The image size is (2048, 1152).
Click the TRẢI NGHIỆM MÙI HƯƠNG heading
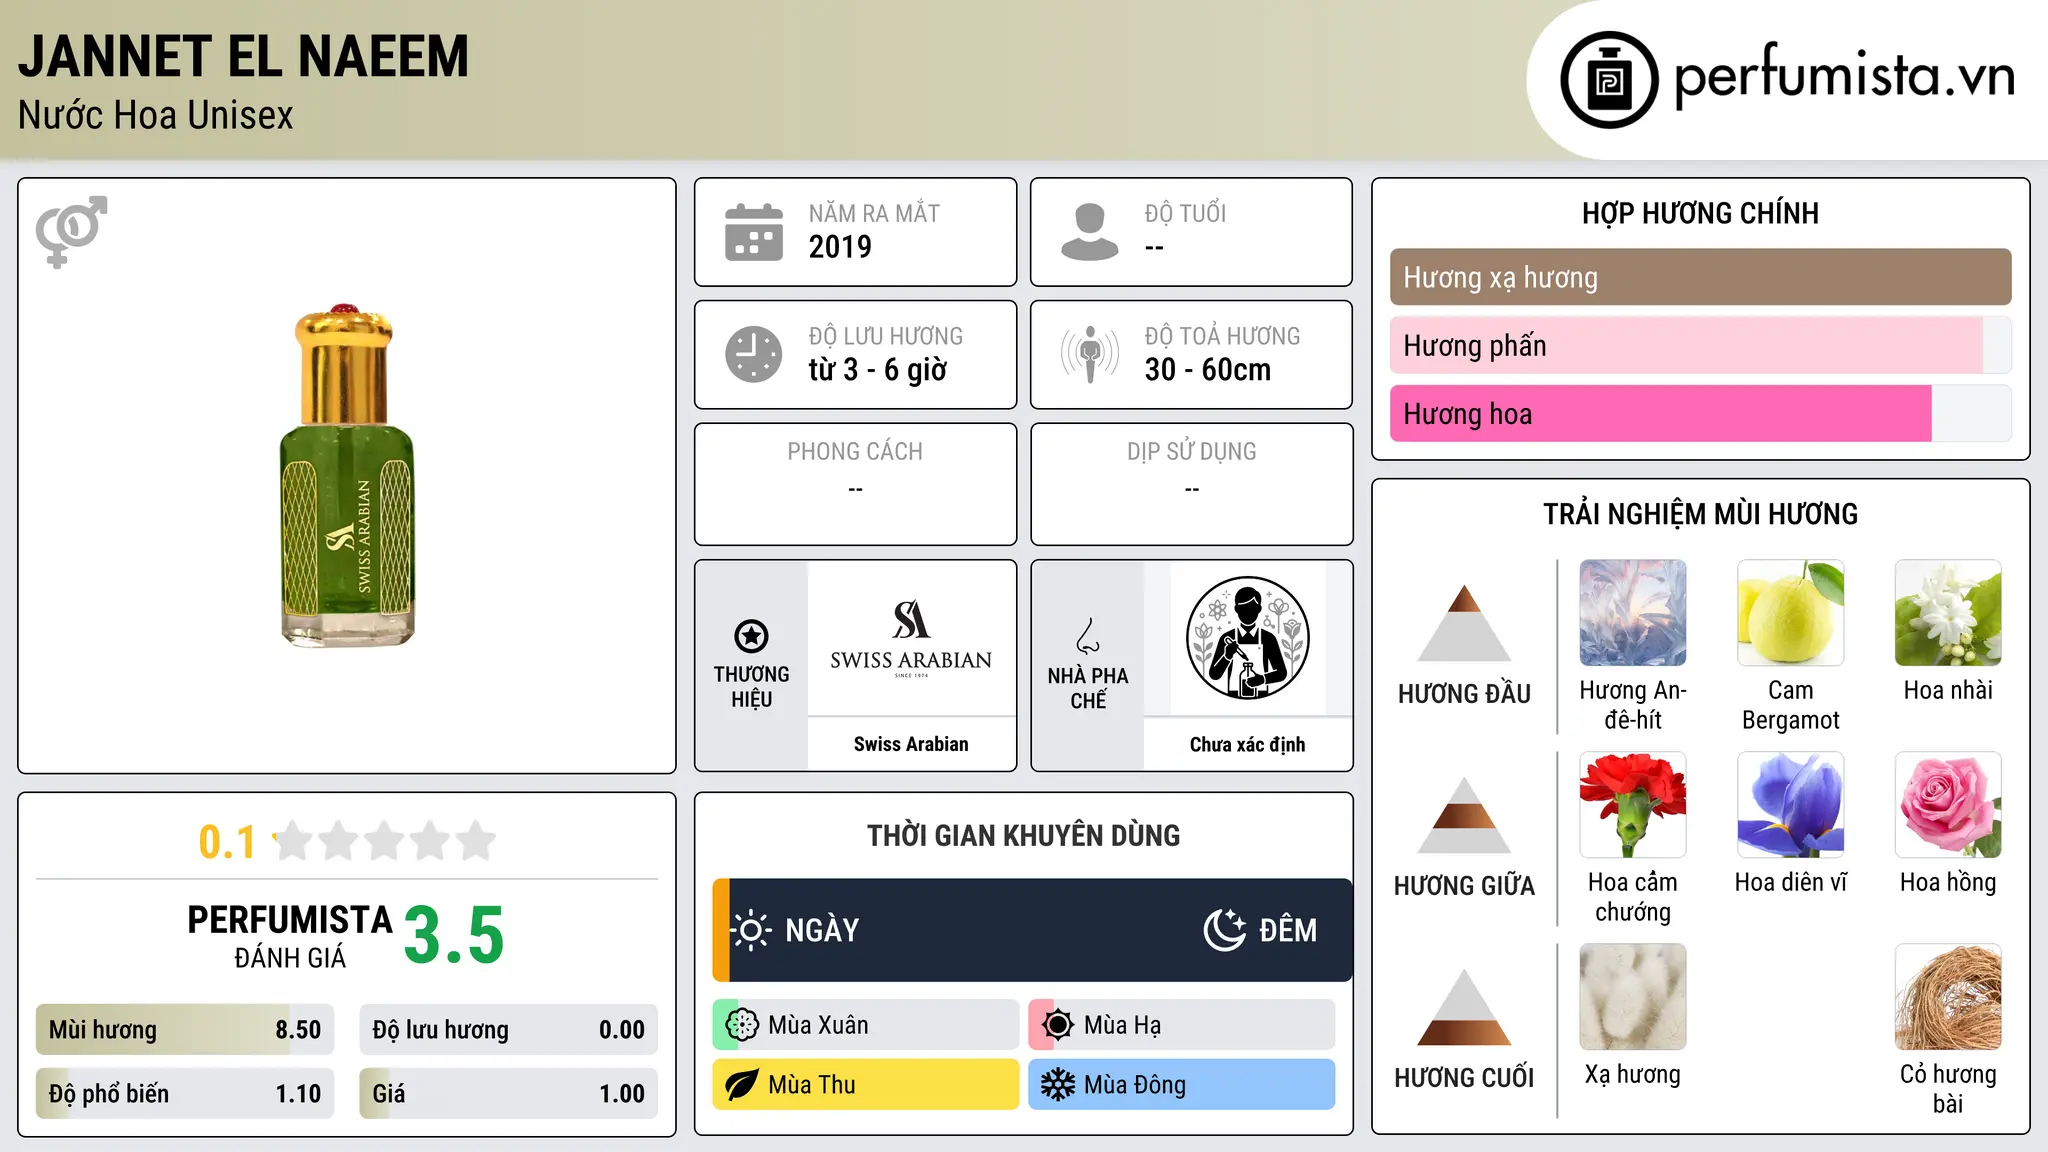click(x=1700, y=514)
